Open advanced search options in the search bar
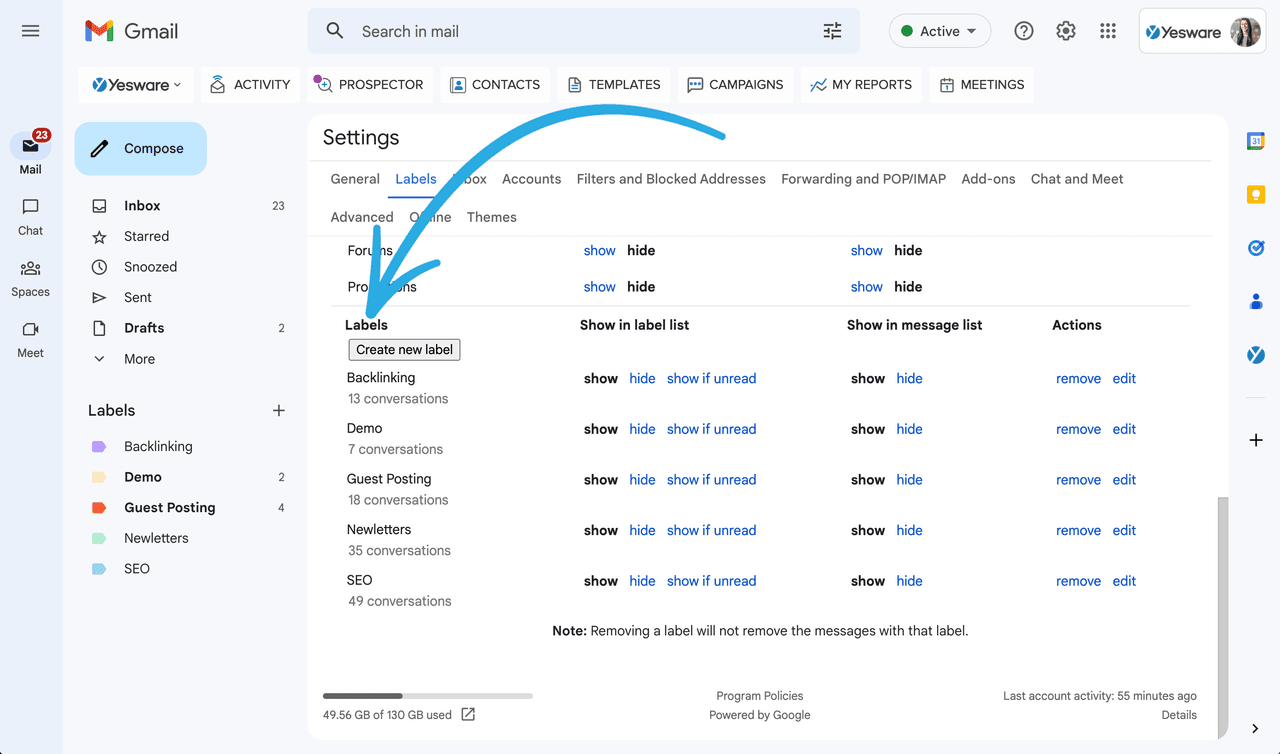Screen dimensions: 1280x754 [x=832, y=31]
